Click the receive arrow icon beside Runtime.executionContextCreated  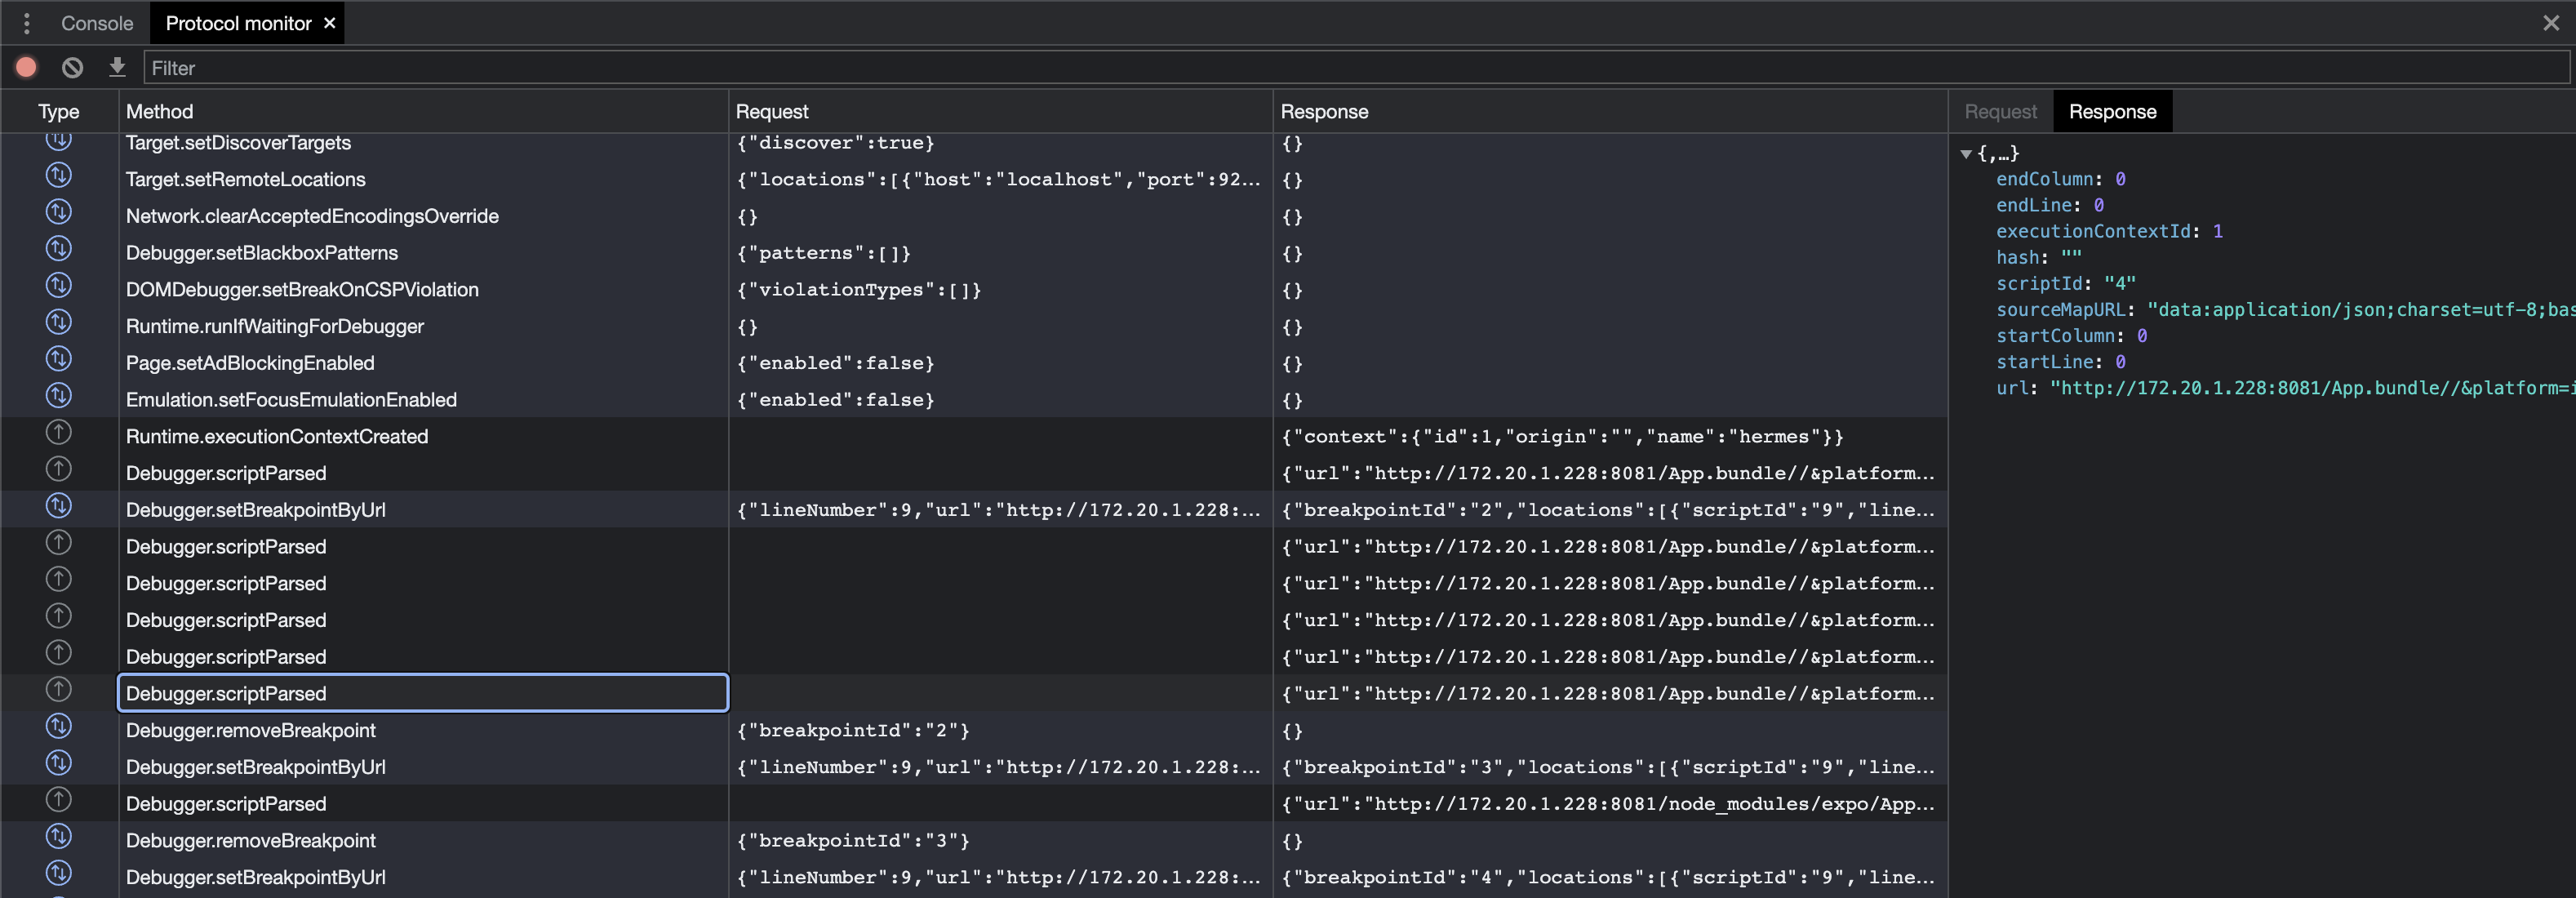click(57, 433)
